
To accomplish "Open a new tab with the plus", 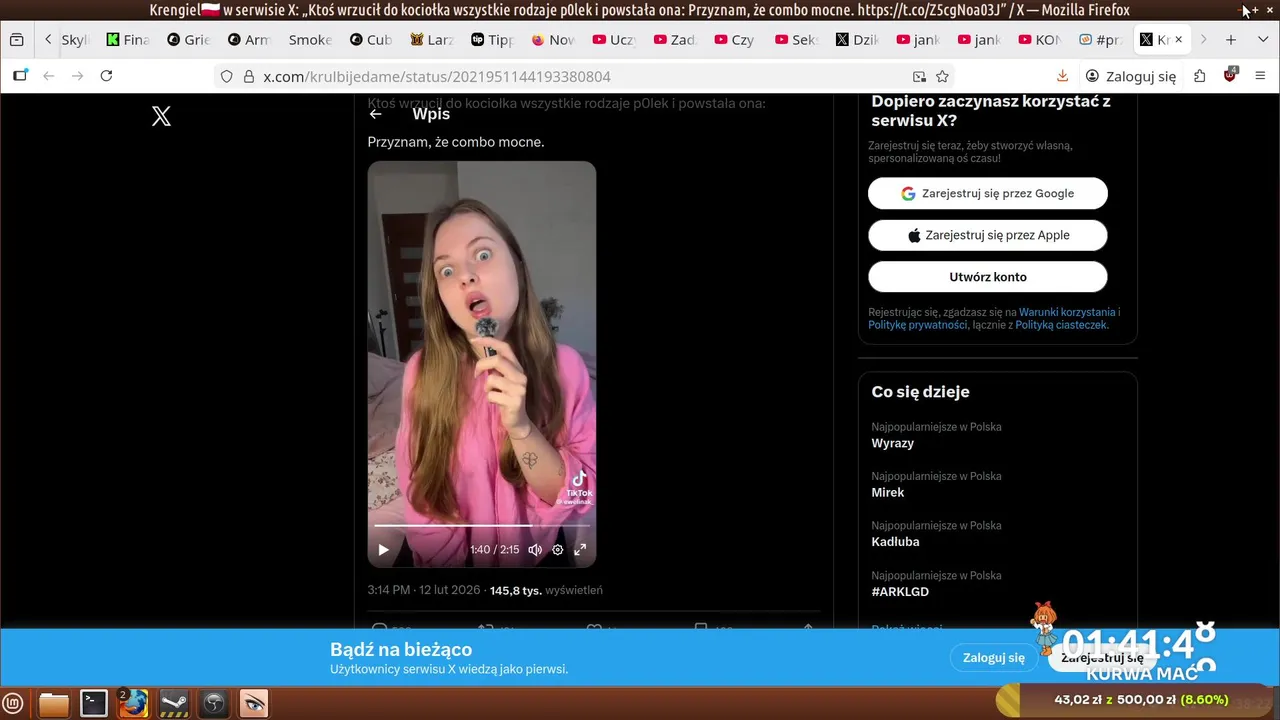I will point(1231,40).
